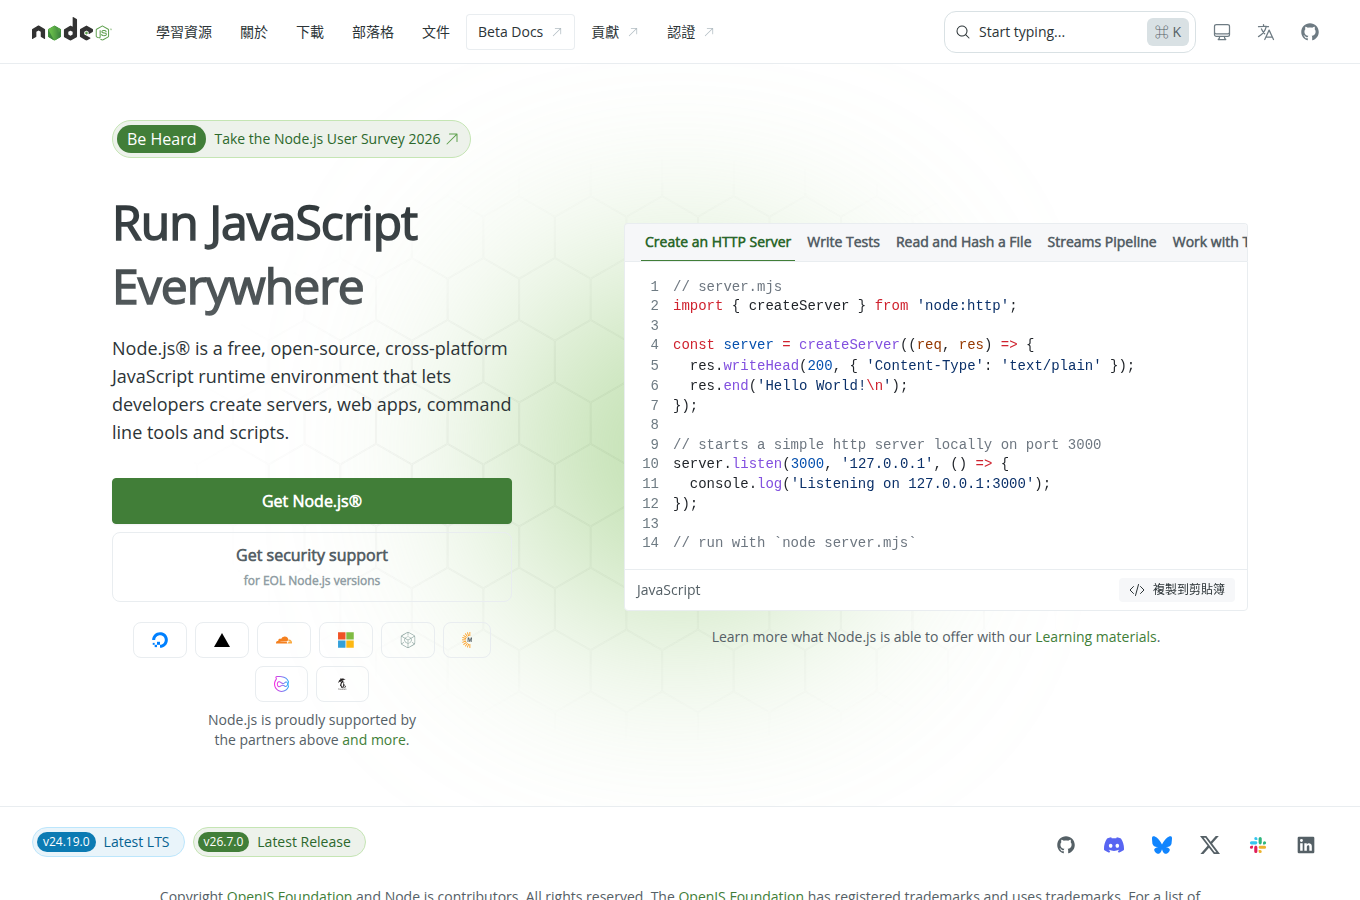Open the small black bird partner logo

[x=342, y=684]
